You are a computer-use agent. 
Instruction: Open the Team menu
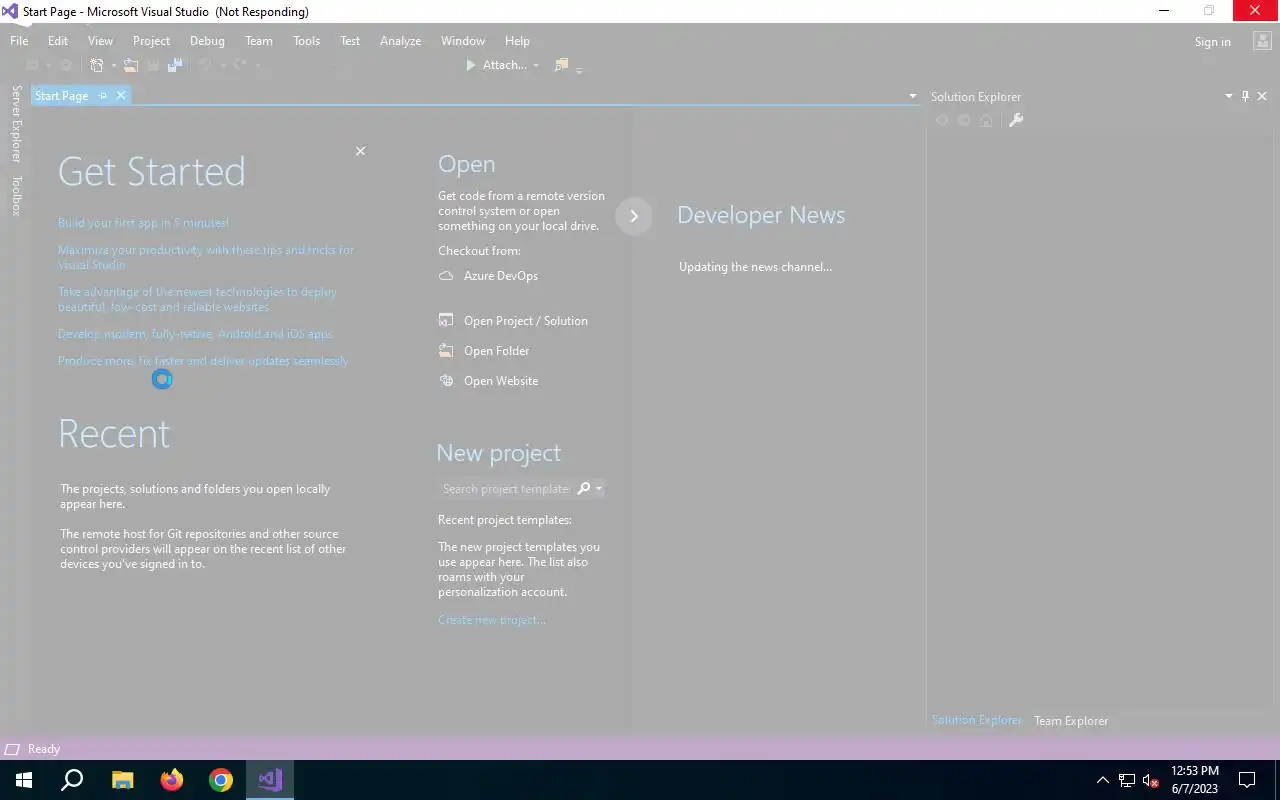259,41
